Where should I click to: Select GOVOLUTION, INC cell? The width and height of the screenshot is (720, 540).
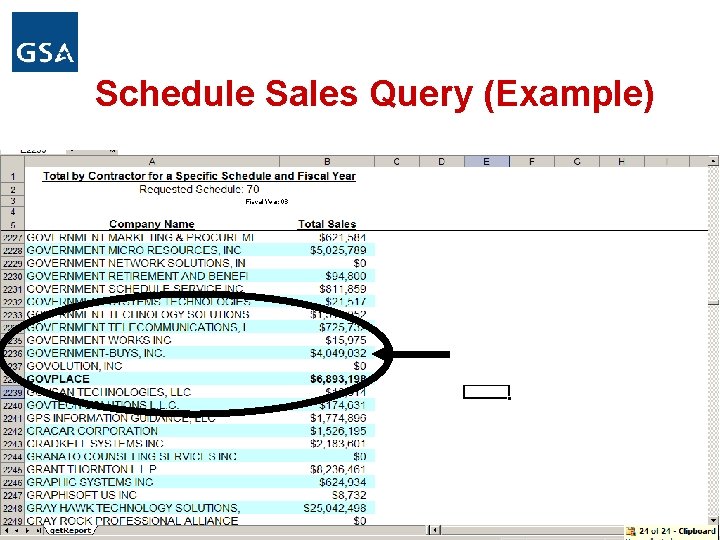pyautogui.click(x=152, y=366)
